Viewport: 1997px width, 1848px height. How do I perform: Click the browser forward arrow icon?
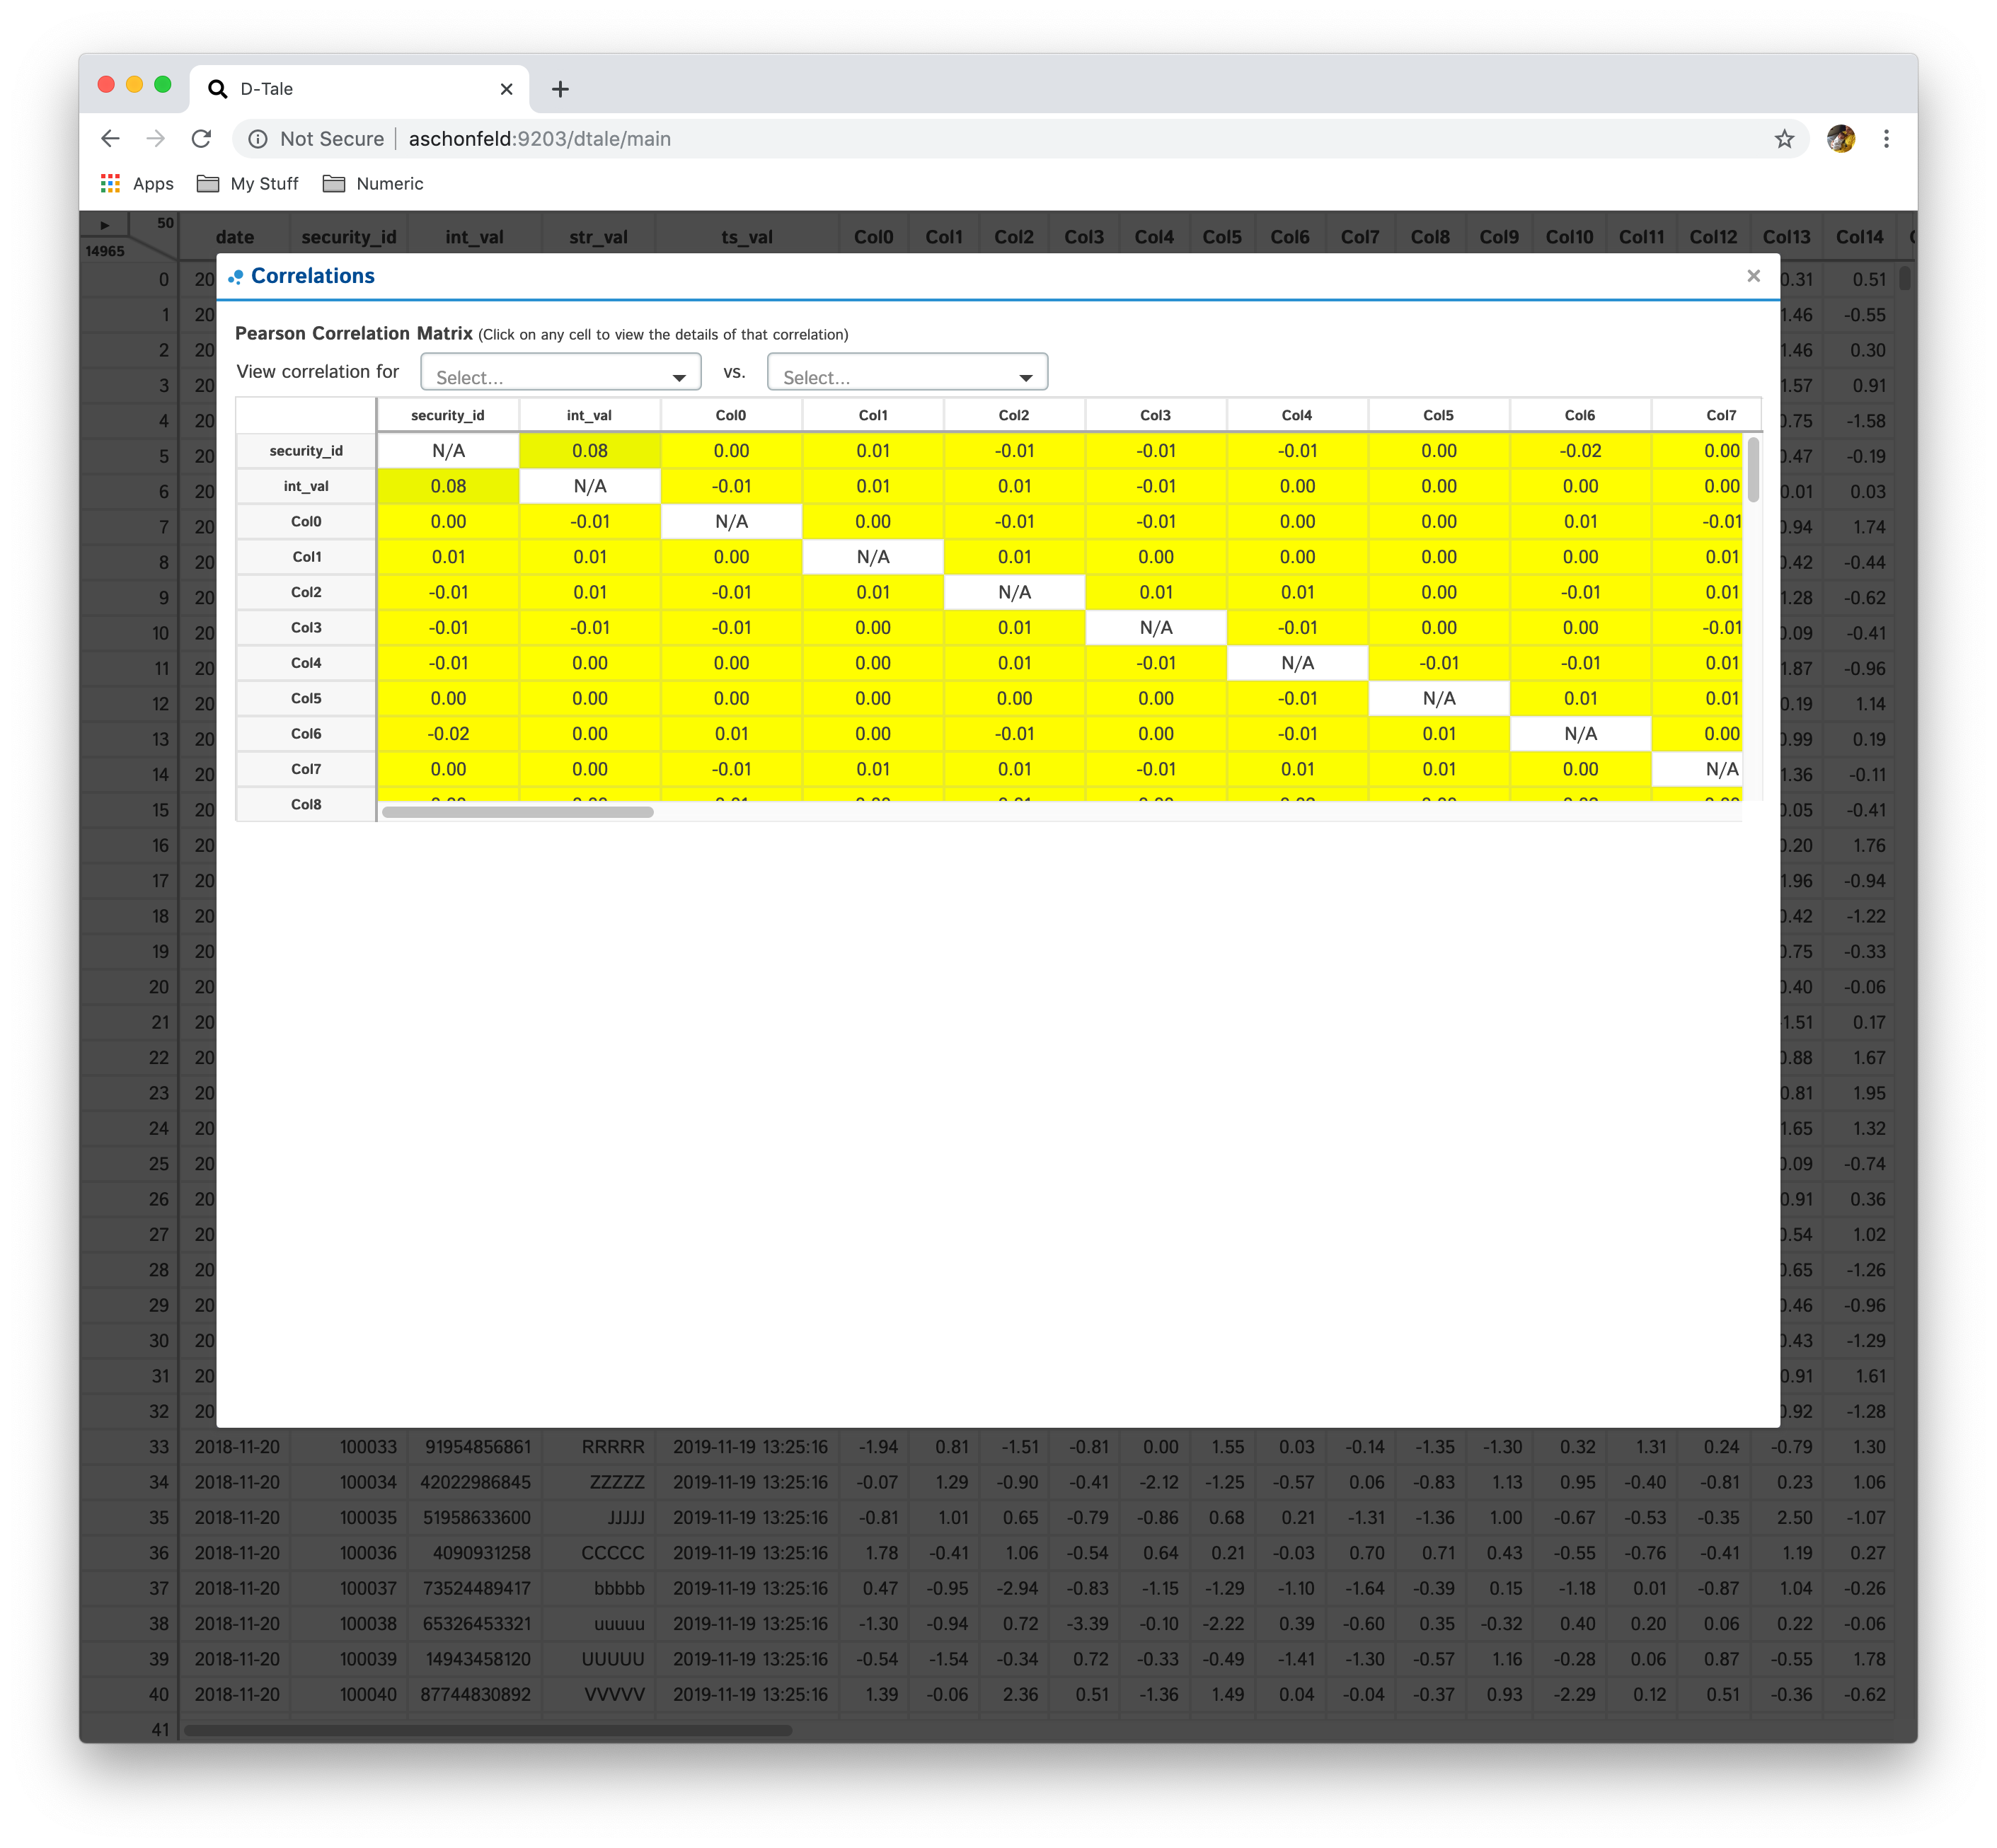tap(156, 139)
